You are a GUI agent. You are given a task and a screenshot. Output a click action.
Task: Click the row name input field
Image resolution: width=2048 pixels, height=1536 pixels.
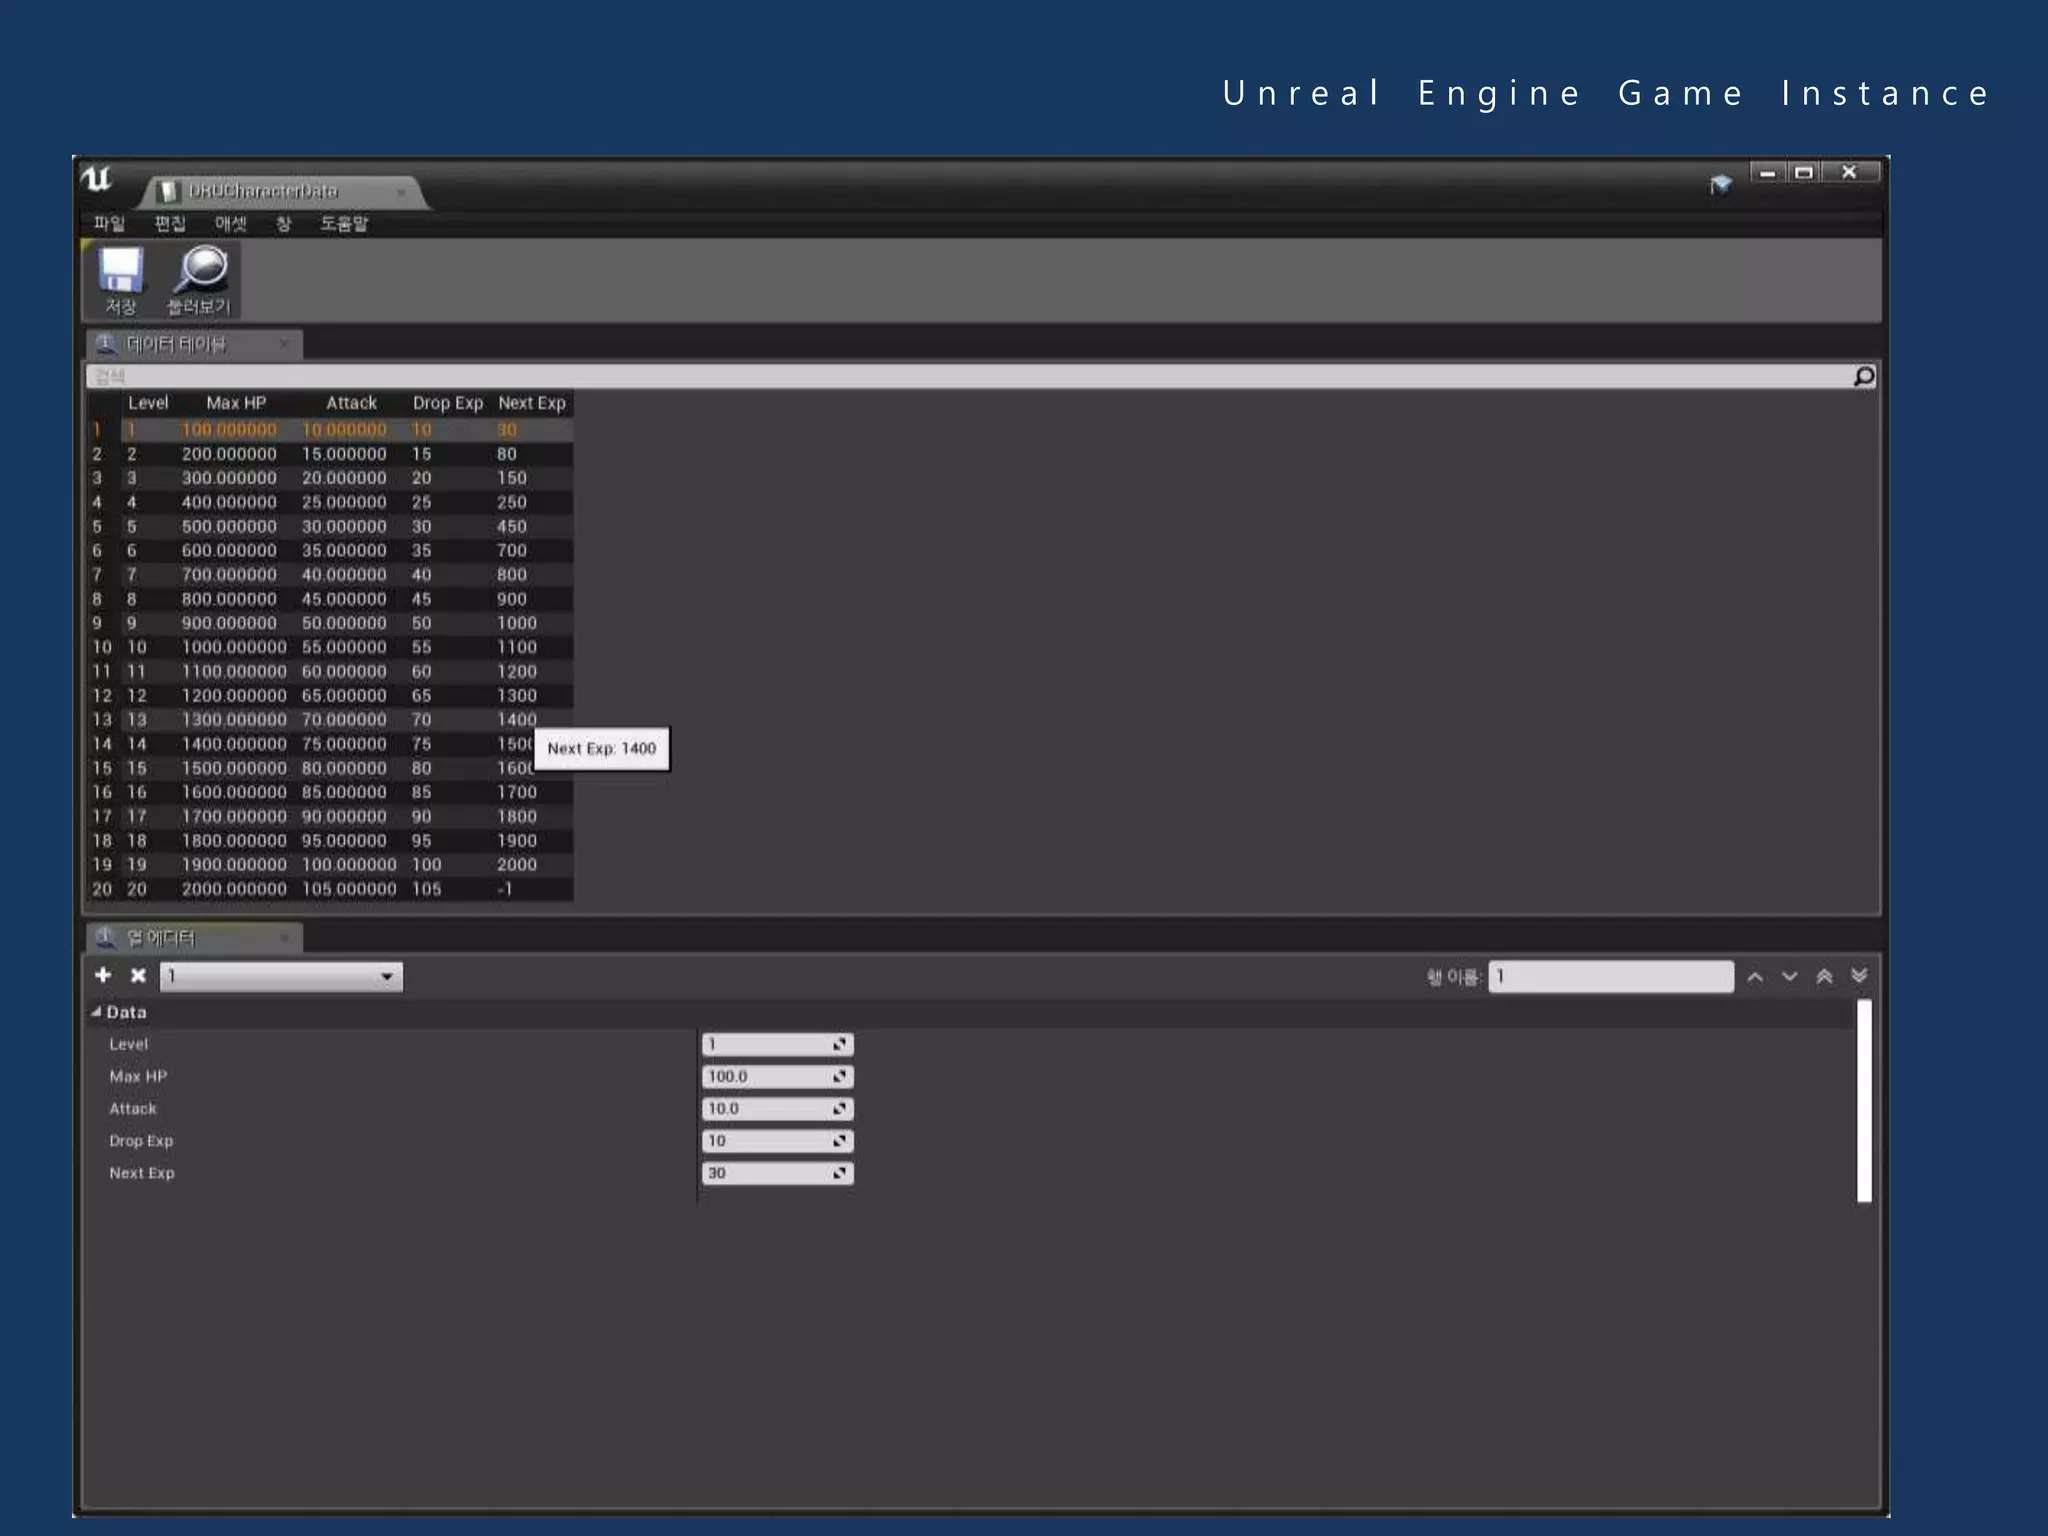(1610, 977)
